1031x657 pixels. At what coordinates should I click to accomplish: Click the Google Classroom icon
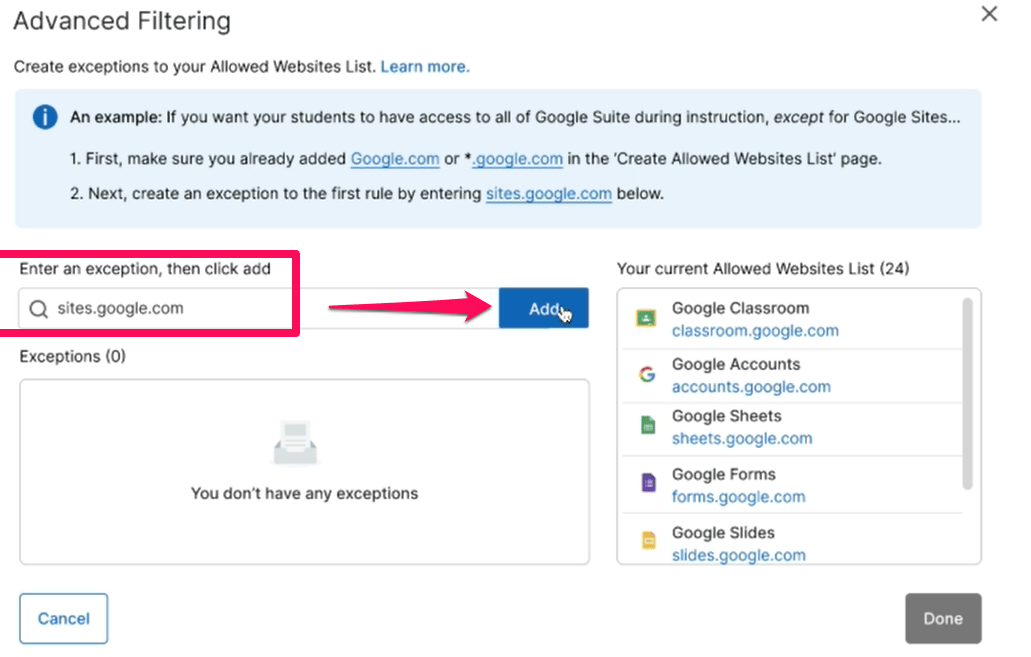[x=646, y=319]
